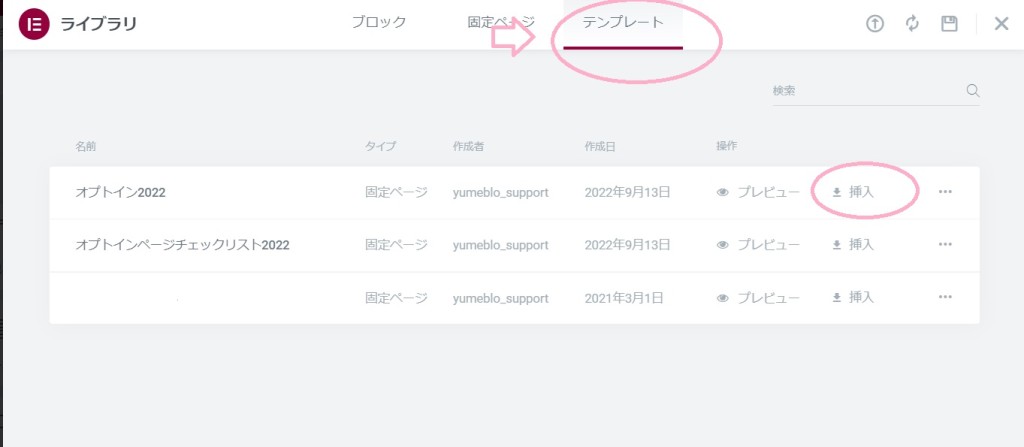Screen dimensions: 1024x447
Task: Close the library with X icon
Action: pos(1001,24)
